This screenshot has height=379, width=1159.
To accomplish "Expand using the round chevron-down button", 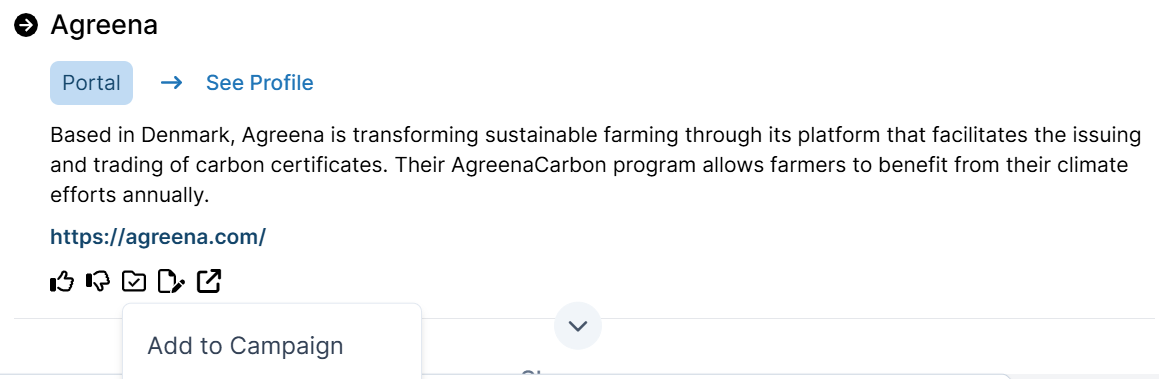I will coord(578,326).
